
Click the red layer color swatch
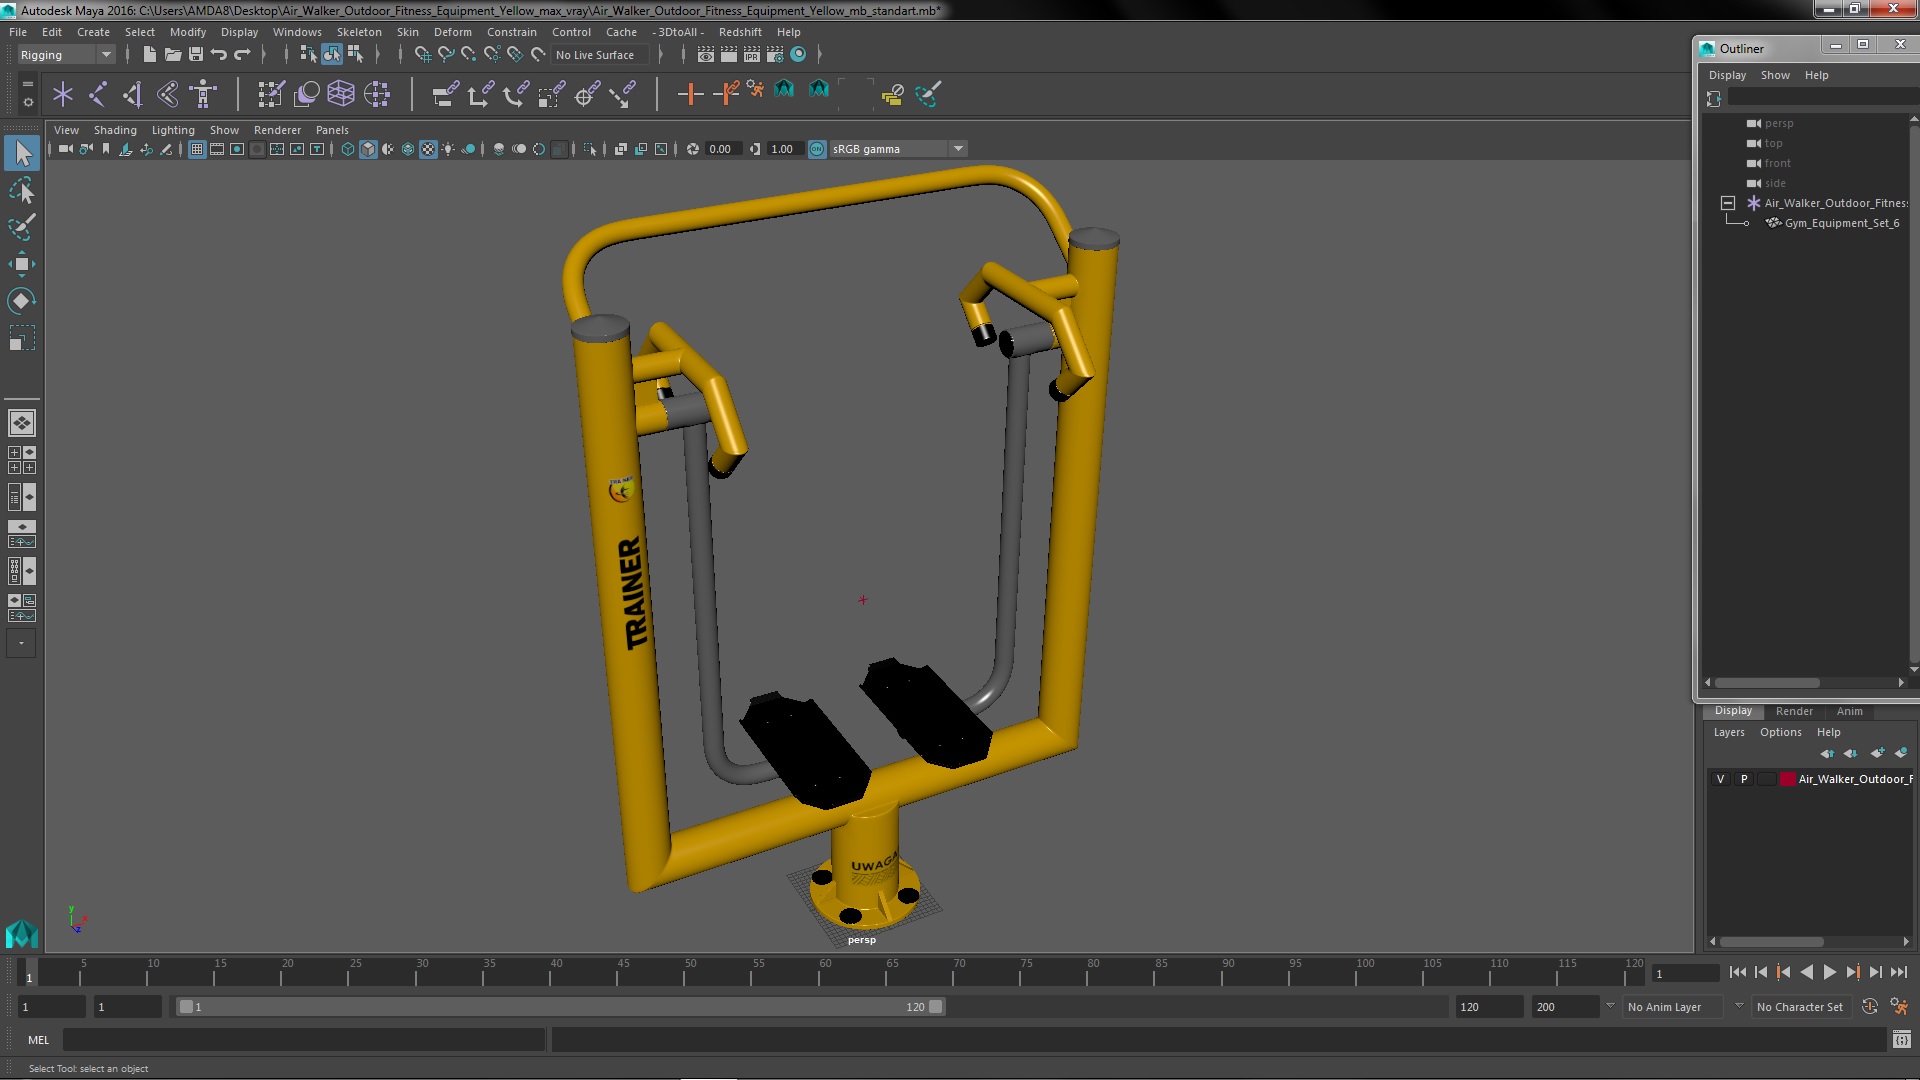click(1787, 779)
